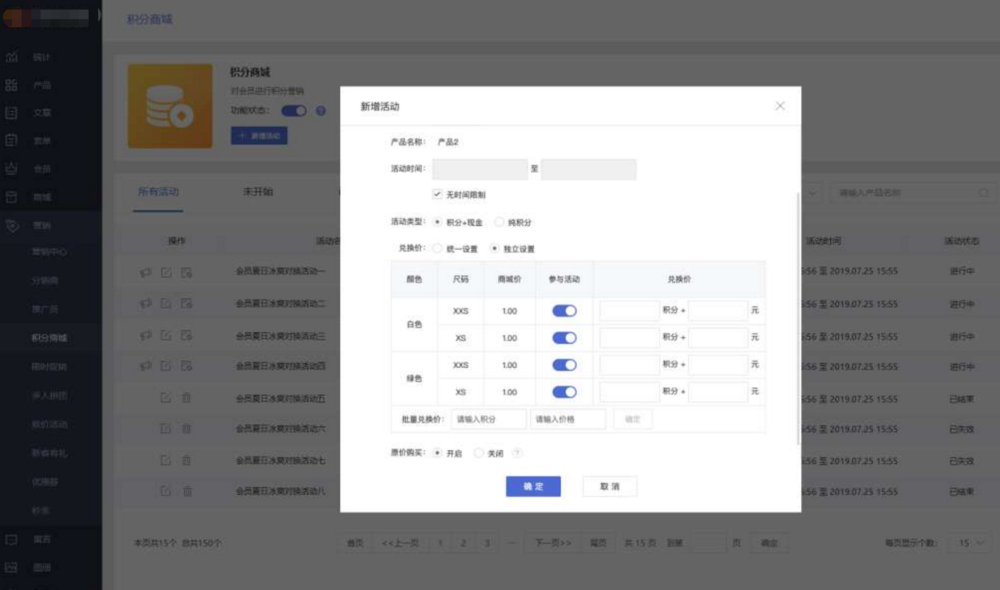The image size is (1000, 590).
Task: Choose the 统一设置 radio for 兑换价
Action: (436, 248)
